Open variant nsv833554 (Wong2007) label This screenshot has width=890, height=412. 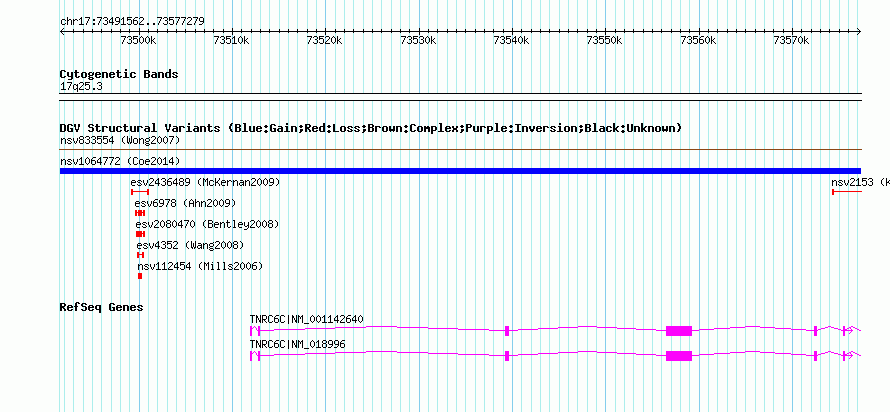120,140
